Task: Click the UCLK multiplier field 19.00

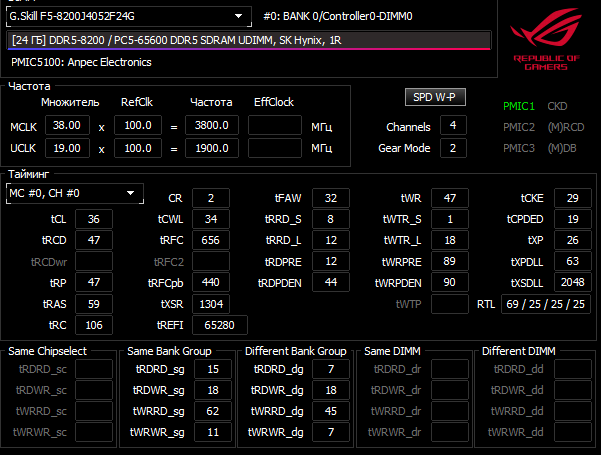Action: (67, 148)
